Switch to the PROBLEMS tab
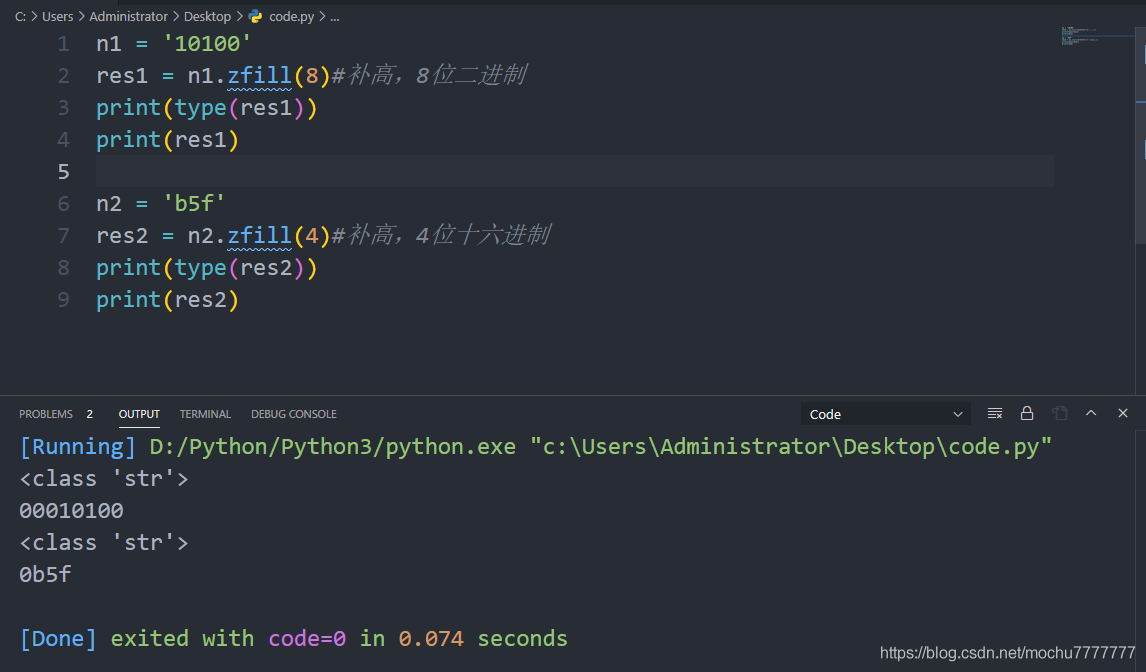Viewport: 1146px width, 672px height. (x=46, y=414)
